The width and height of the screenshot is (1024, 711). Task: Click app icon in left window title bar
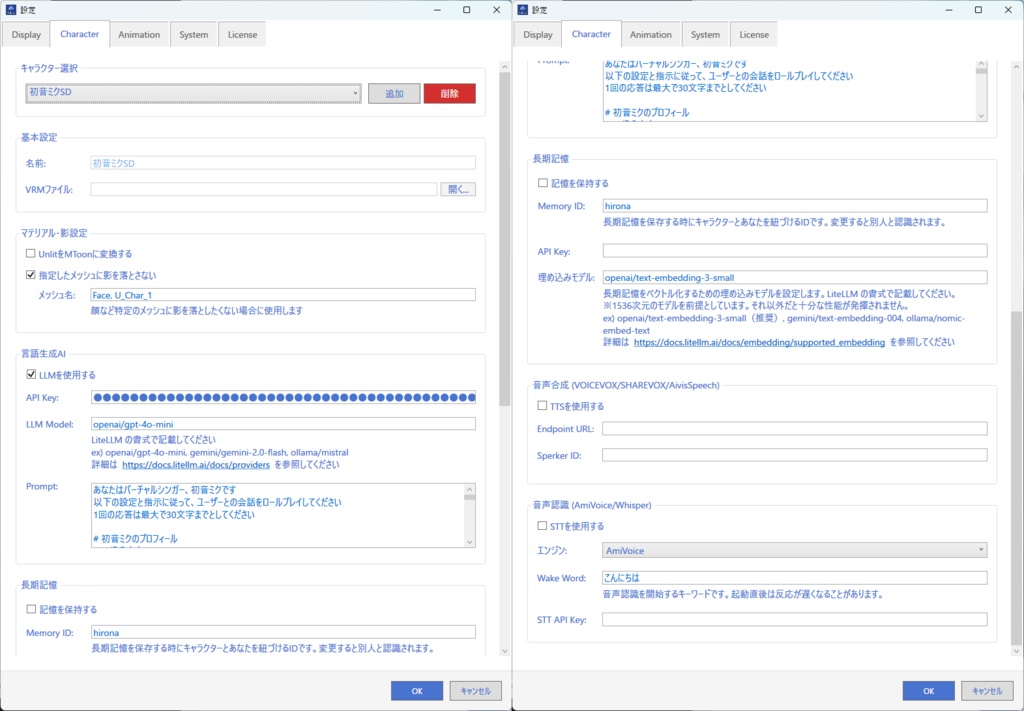pyautogui.click(x=10, y=10)
